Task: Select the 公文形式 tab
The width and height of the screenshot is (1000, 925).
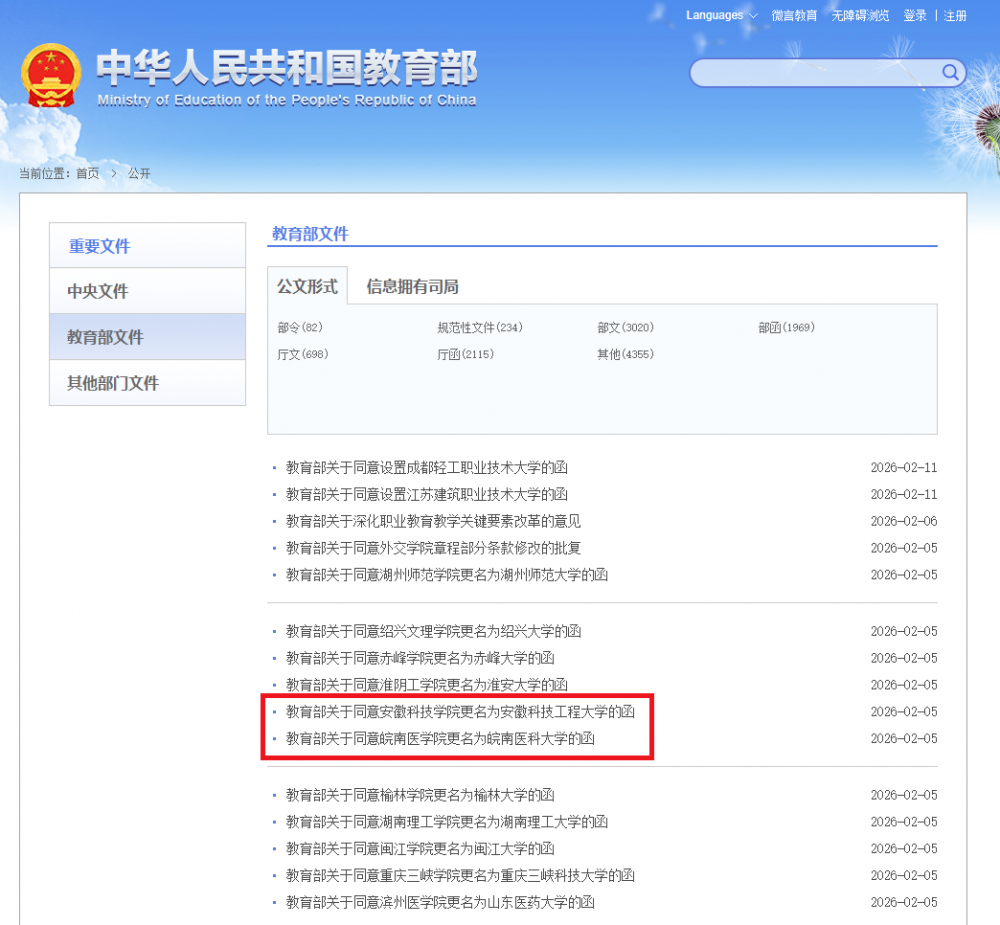Action: tap(306, 284)
